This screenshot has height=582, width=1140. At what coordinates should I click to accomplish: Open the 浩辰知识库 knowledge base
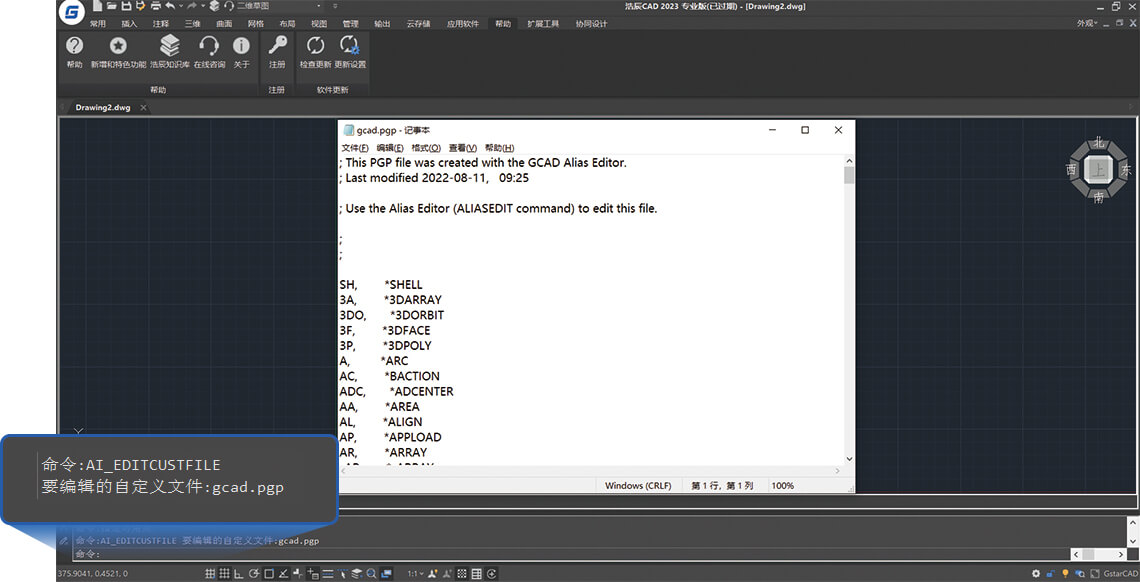pyautogui.click(x=169, y=52)
